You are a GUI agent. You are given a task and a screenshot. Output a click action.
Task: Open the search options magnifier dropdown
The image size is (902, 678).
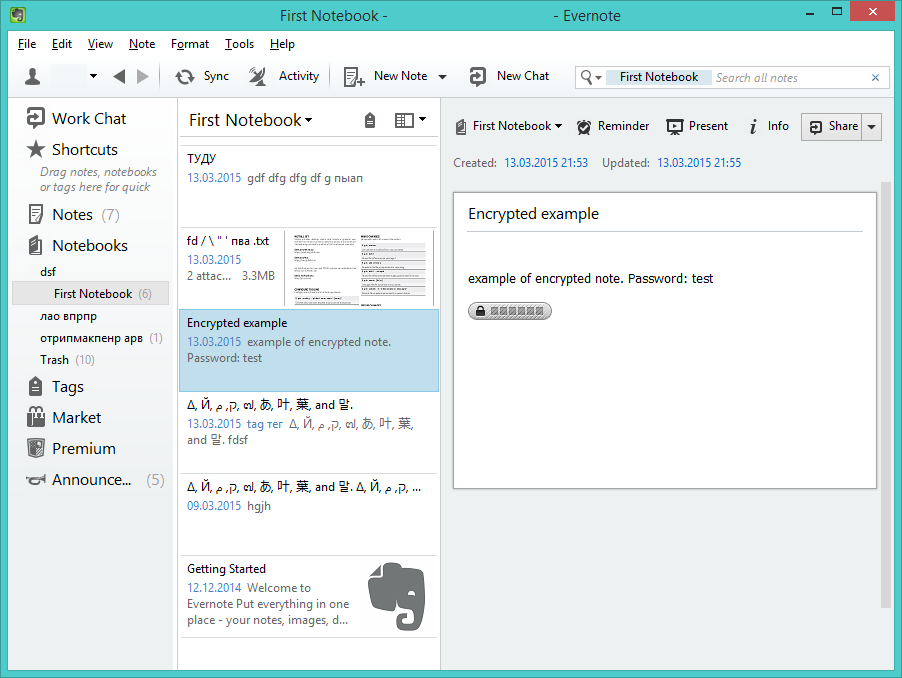click(x=591, y=77)
